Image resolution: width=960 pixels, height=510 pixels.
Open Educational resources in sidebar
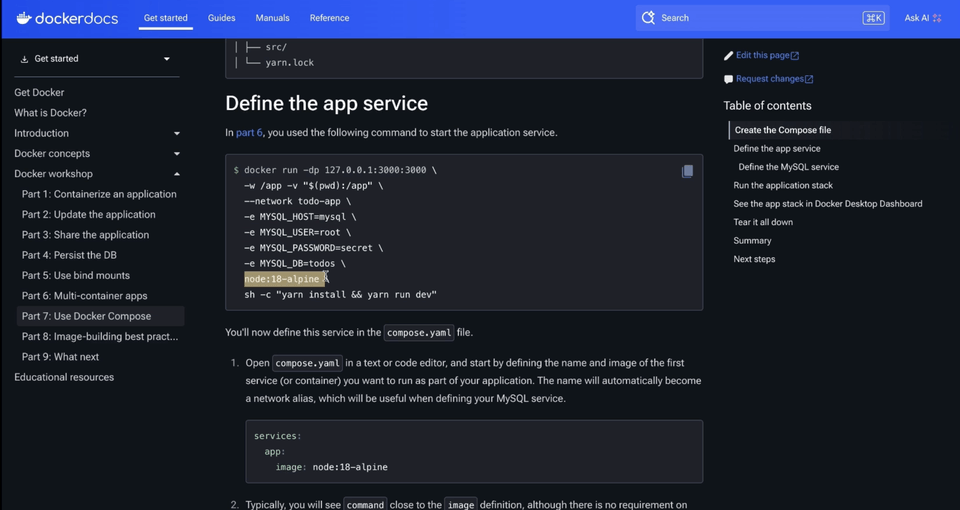[x=64, y=377]
